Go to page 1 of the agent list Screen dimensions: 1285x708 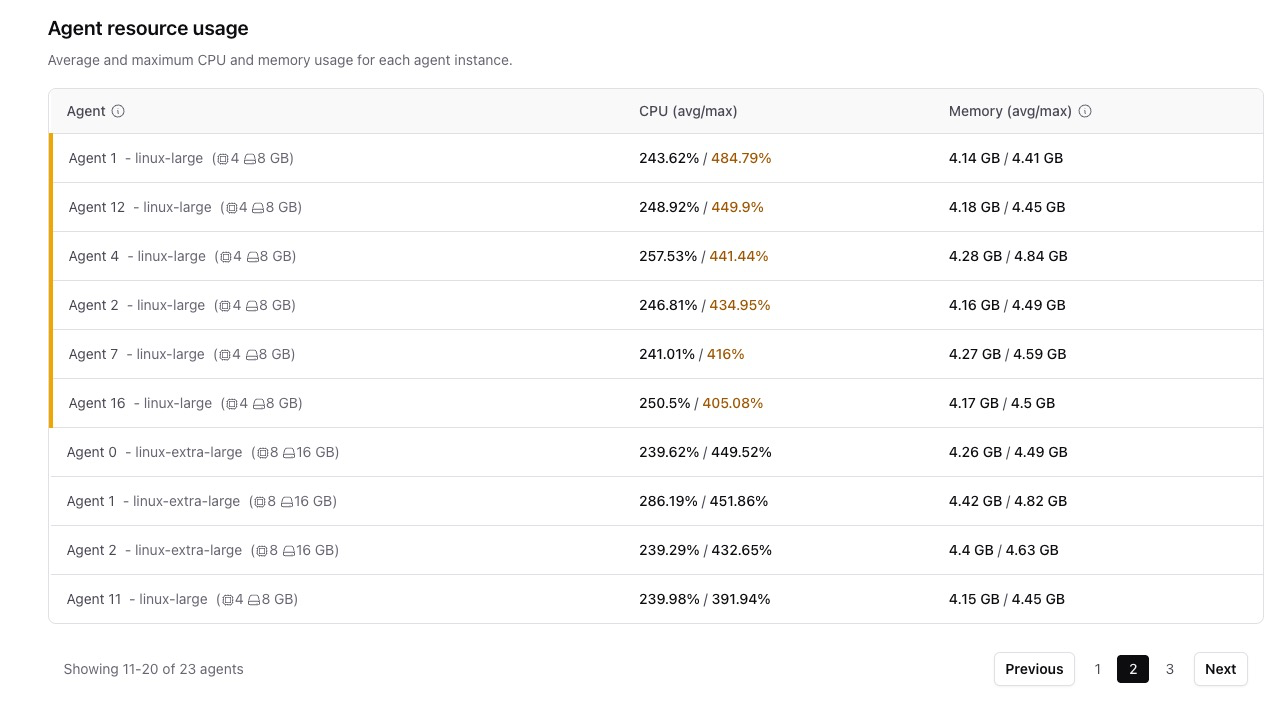tap(1097, 669)
